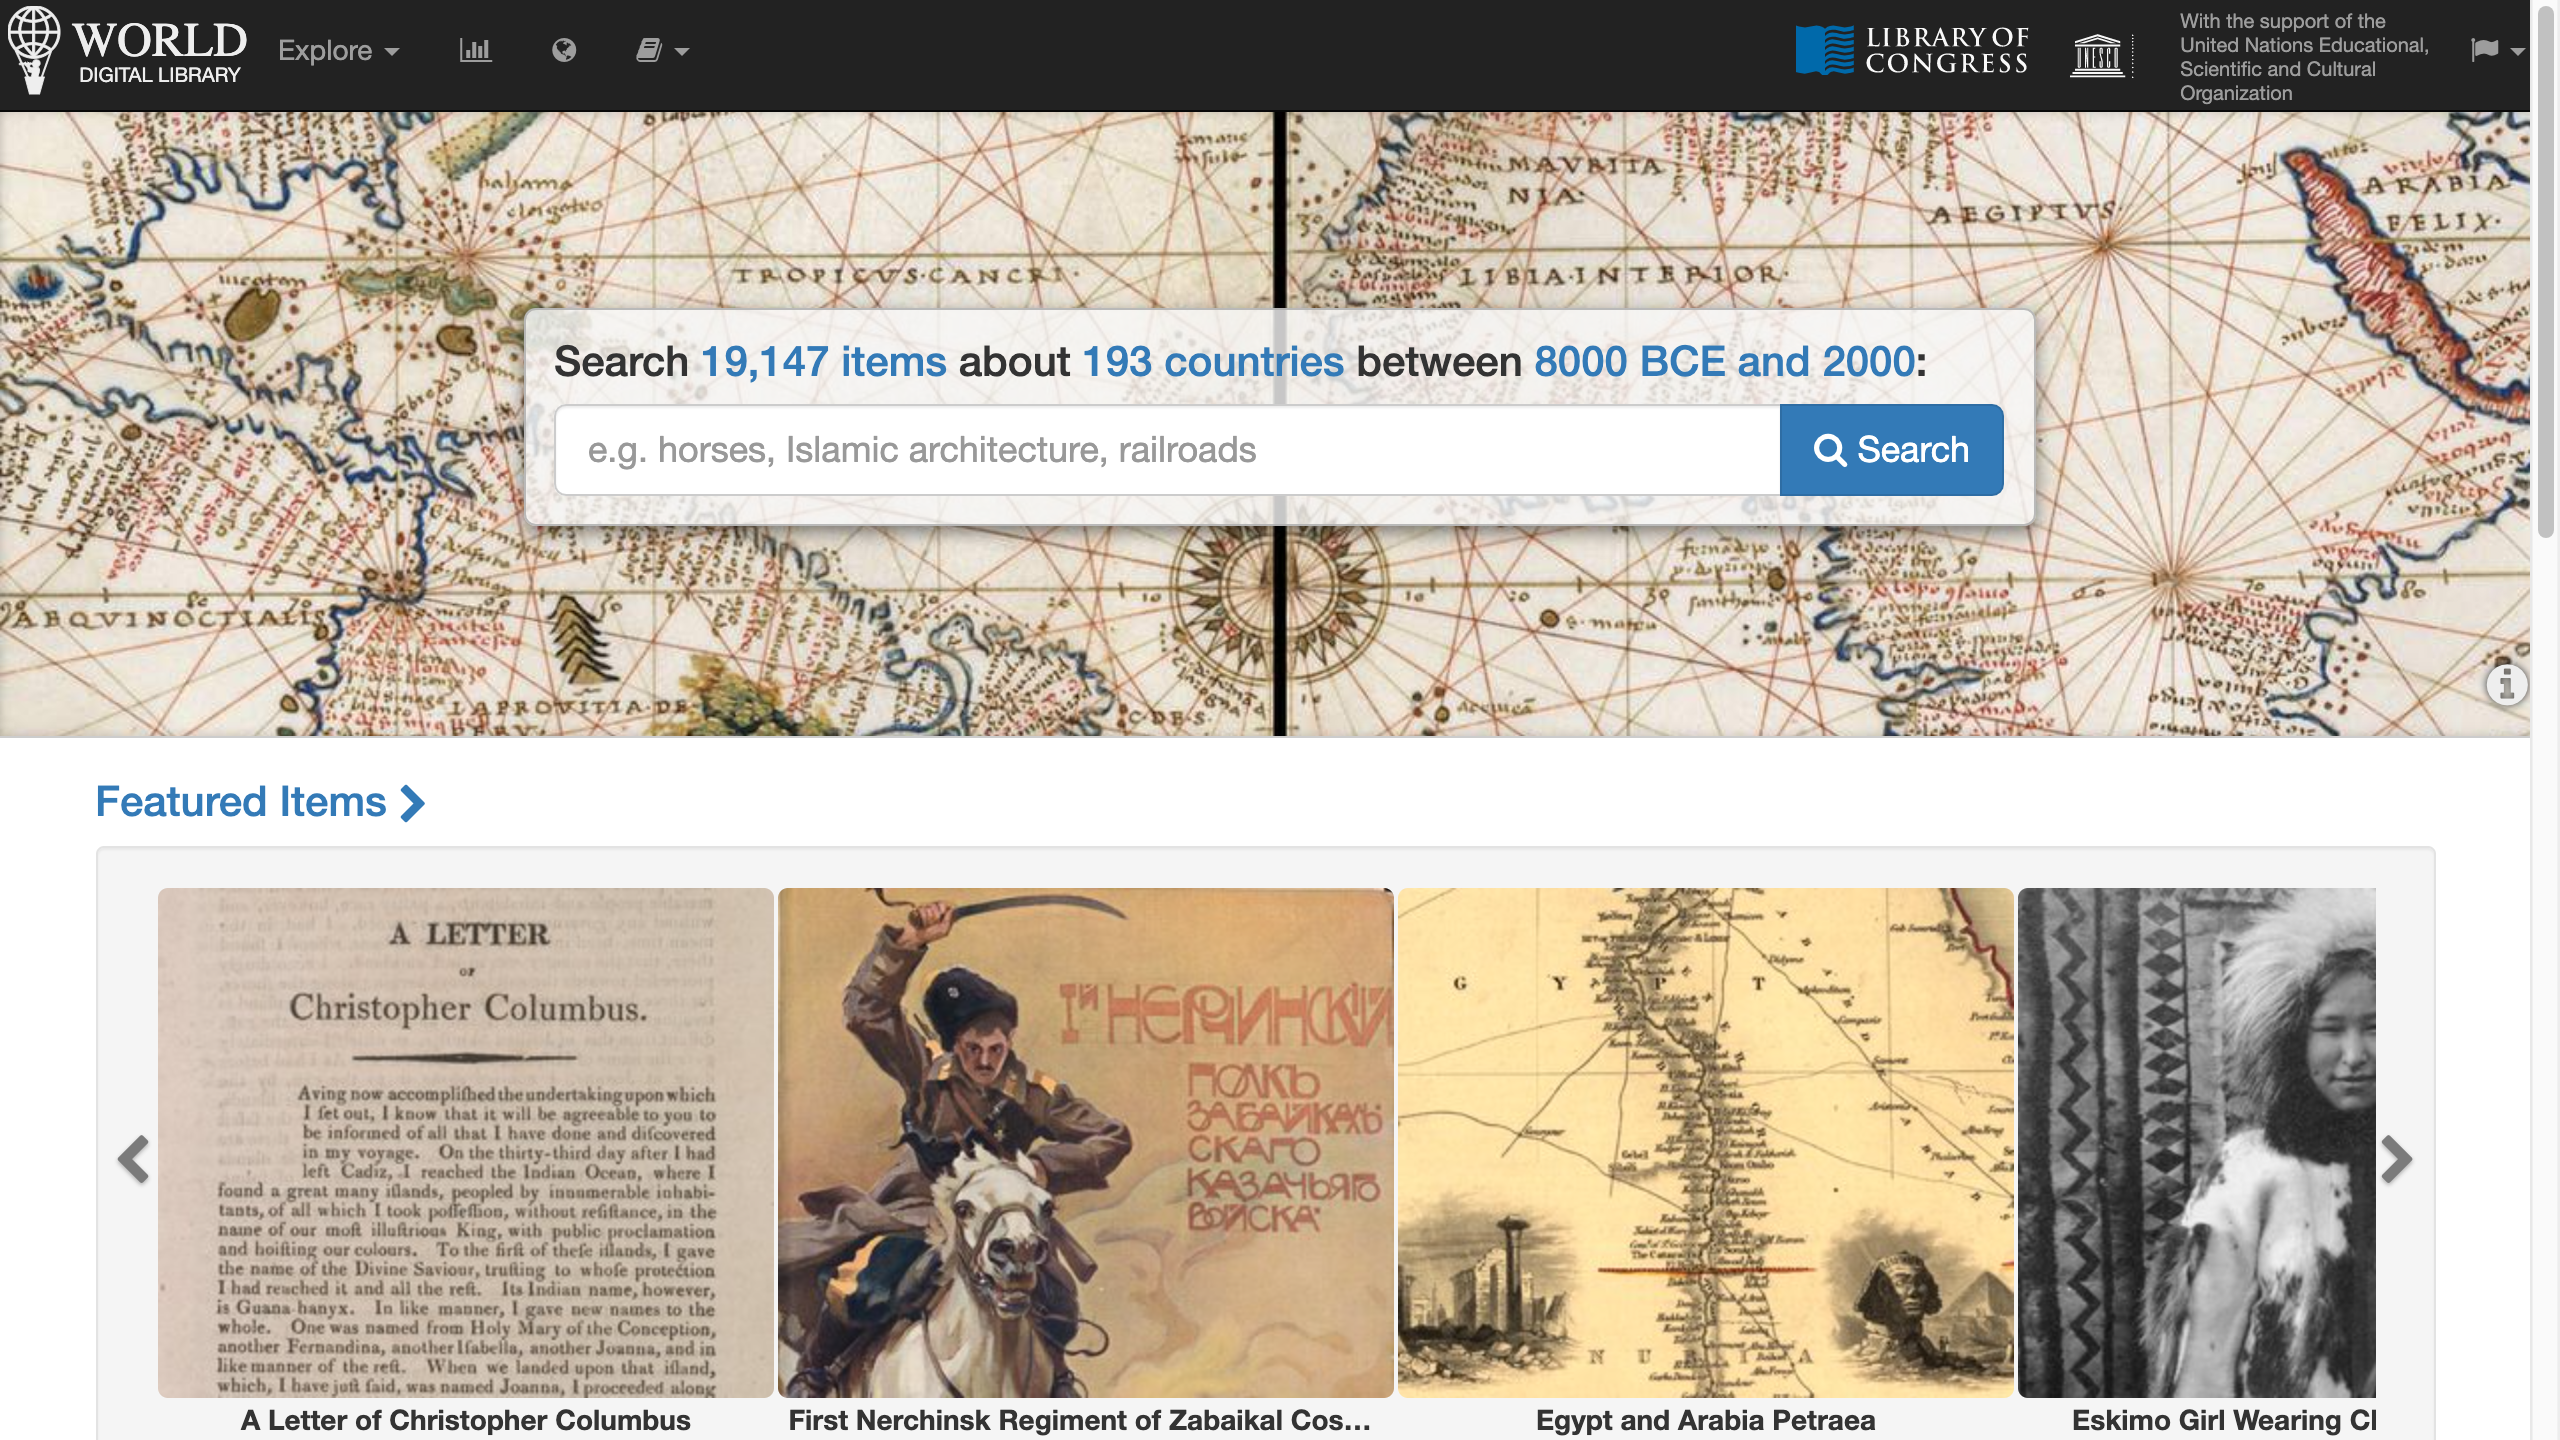
Task: Expand the Explore menu
Action: (338, 50)
